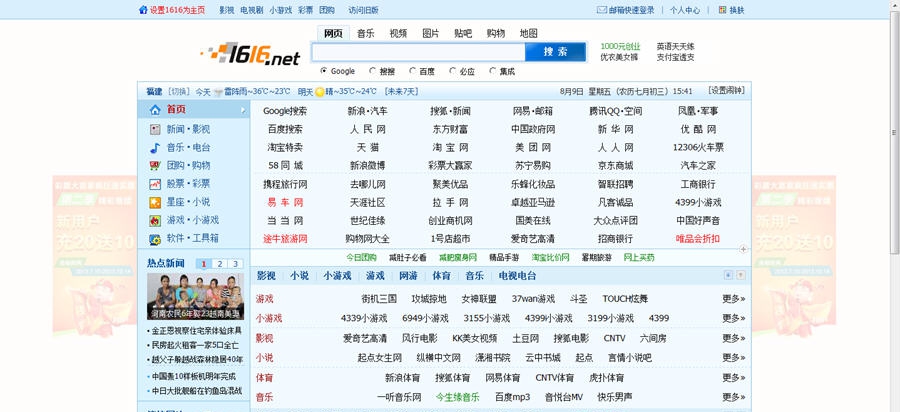This screenshot has width=900, height=412.
Task: Click the 星座·小说 star icon
Action: click(155, 202)
